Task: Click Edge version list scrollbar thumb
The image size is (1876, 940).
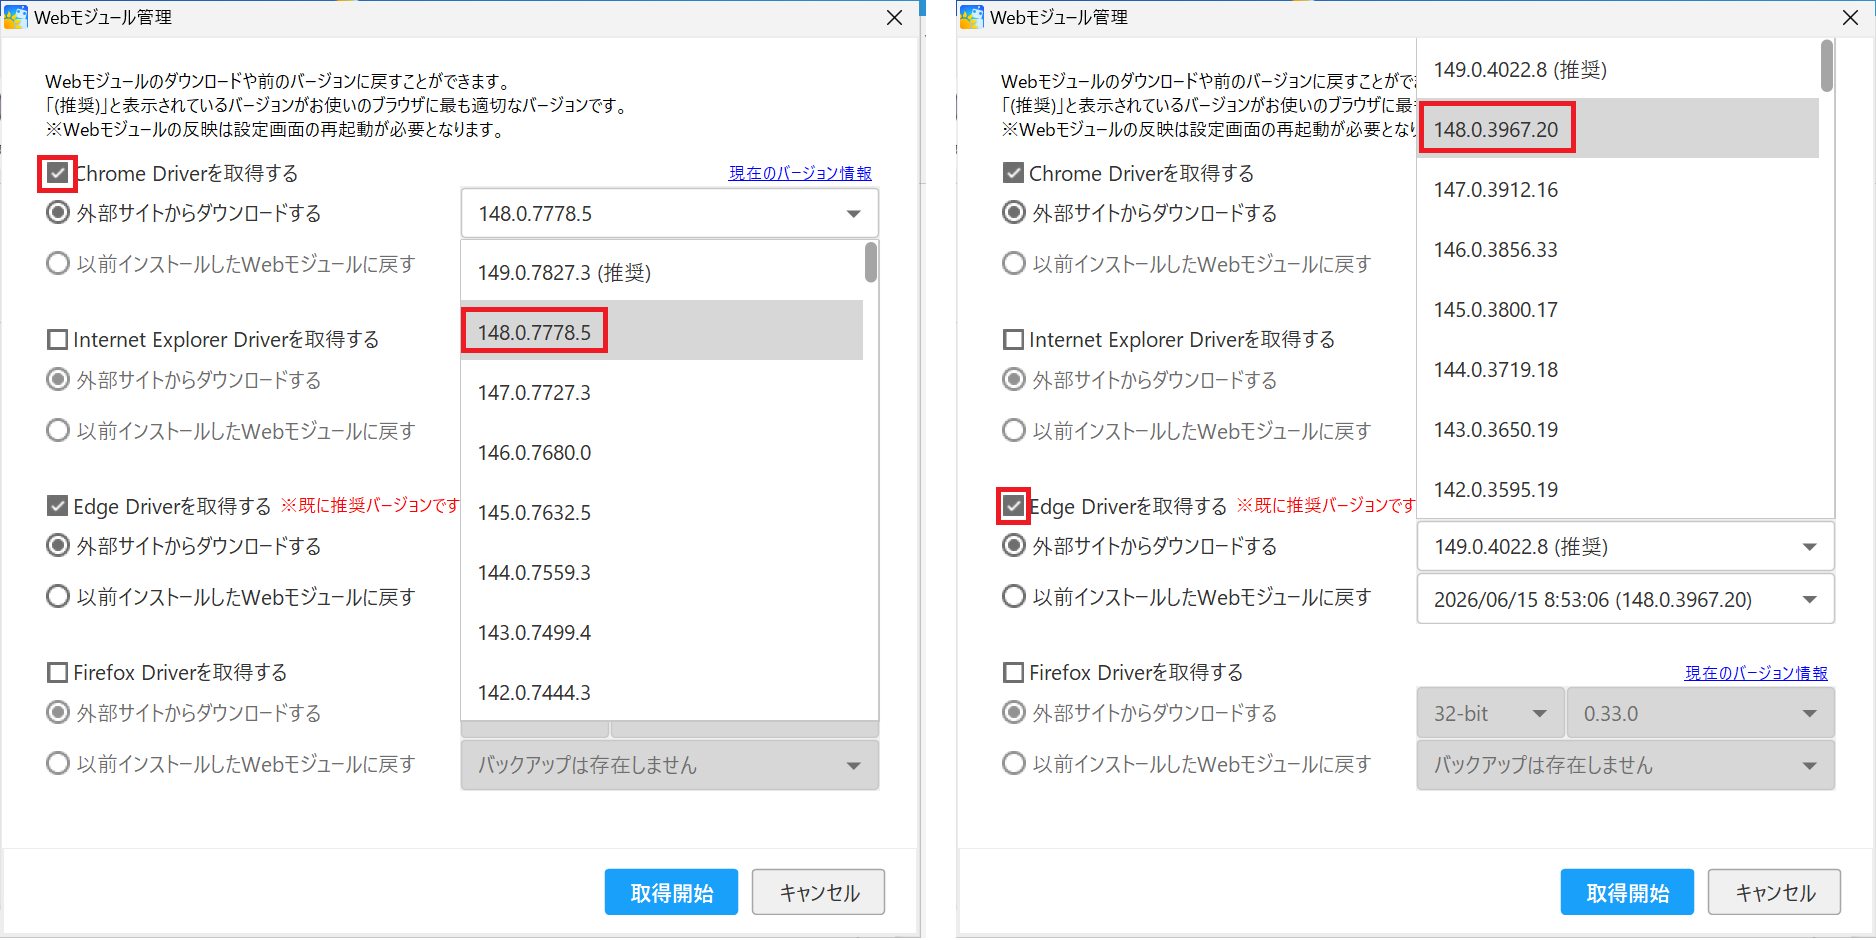Action: click(x=1827, y=66)
